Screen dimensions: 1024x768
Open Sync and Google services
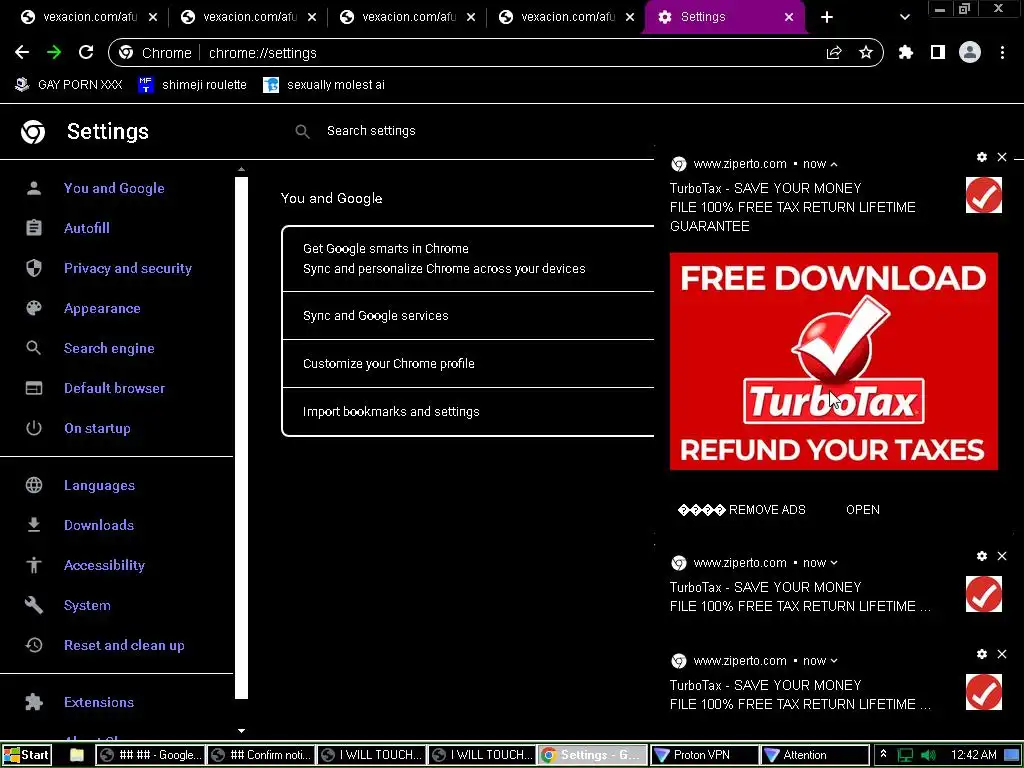coord(468,315)
